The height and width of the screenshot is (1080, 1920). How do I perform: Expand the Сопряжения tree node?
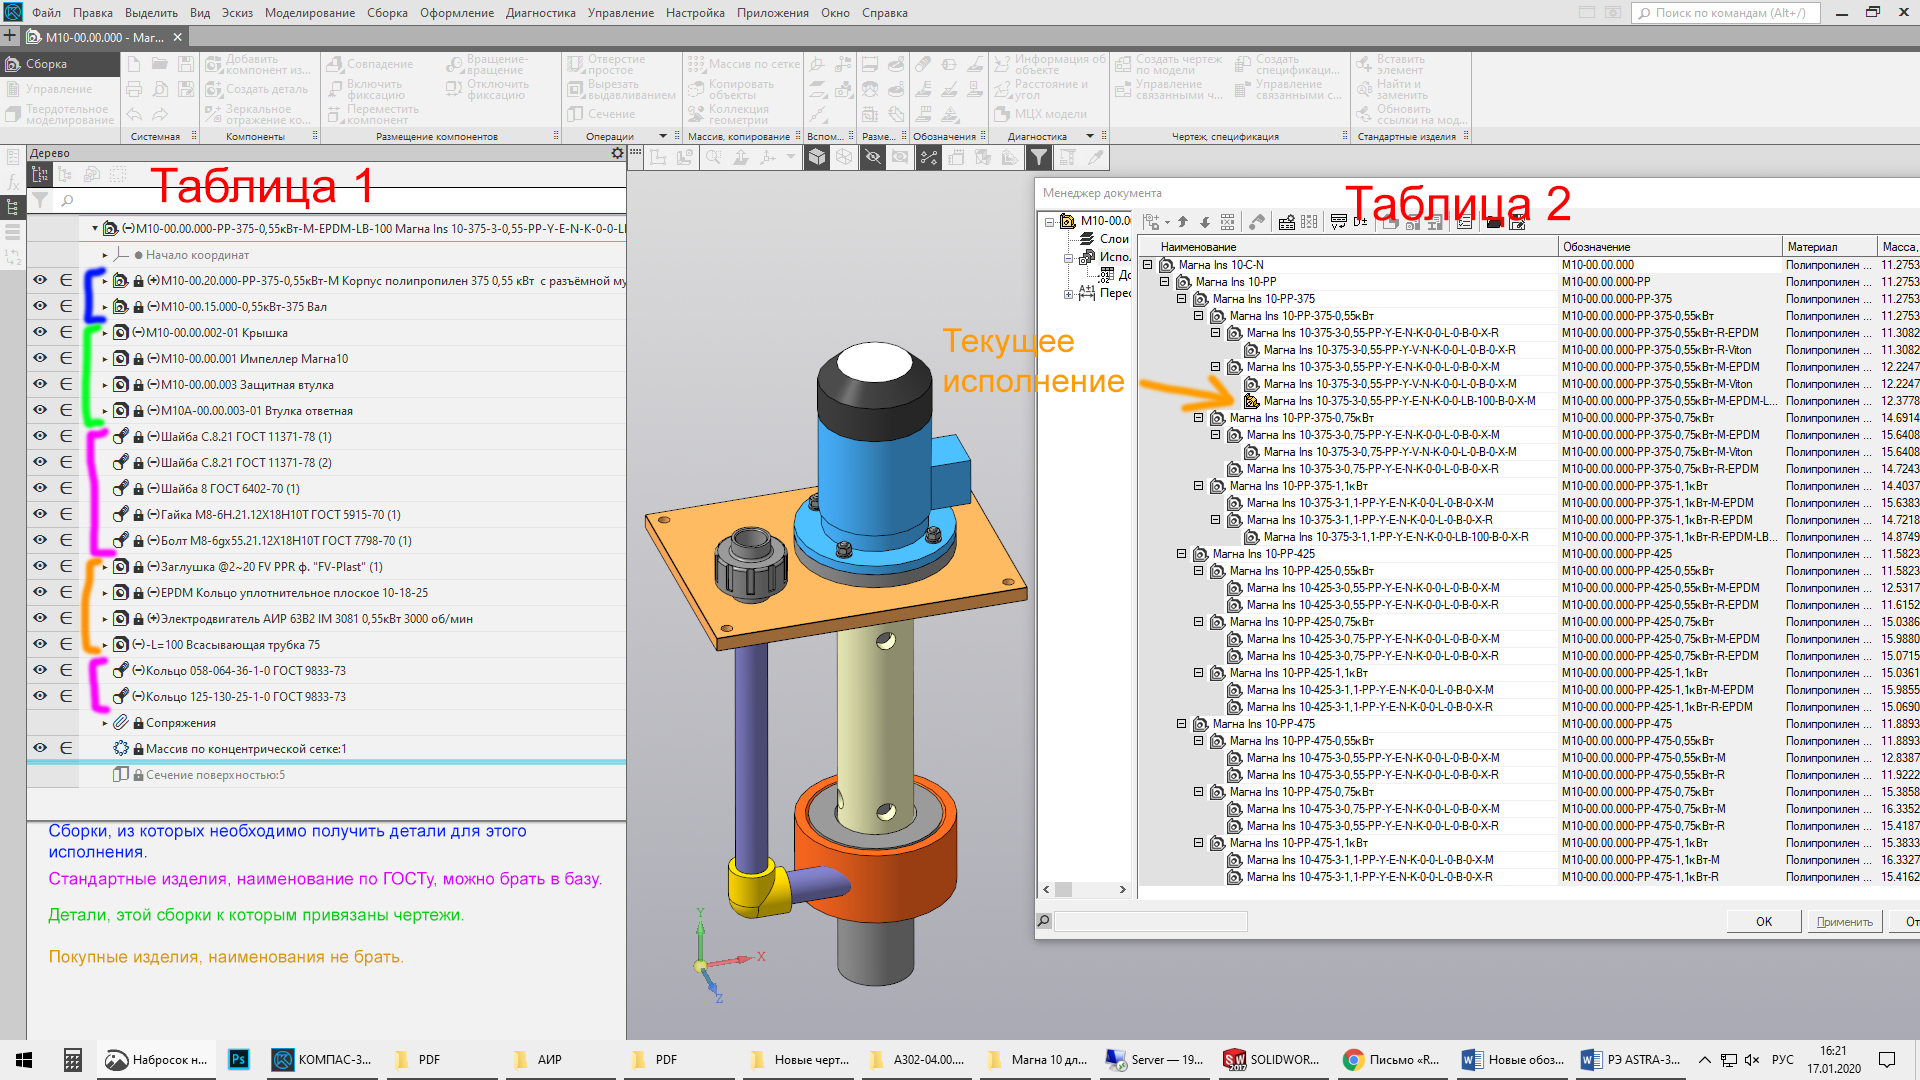coord(105,723)
